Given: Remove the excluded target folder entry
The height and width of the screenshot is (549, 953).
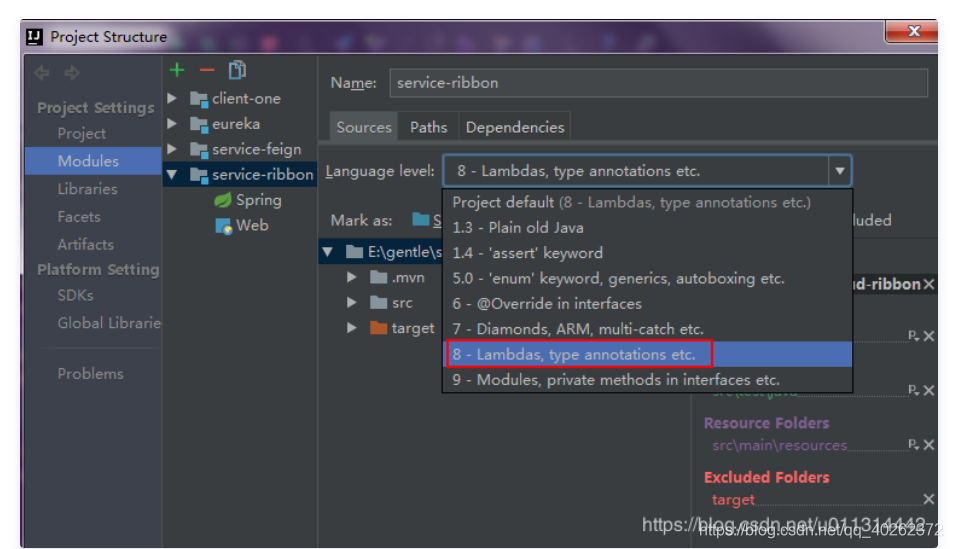Looking at the screenshot, I should point(929,499).
